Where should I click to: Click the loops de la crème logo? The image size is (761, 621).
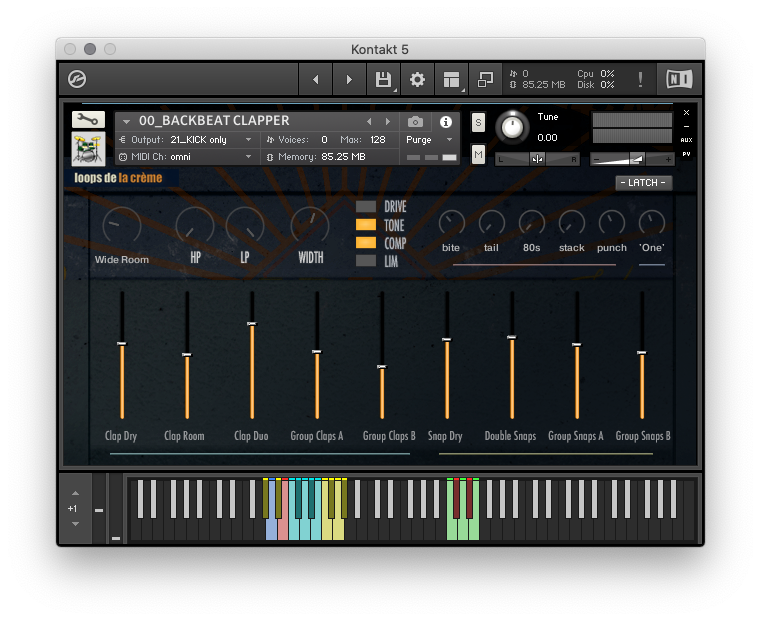(x=118, y=178)
